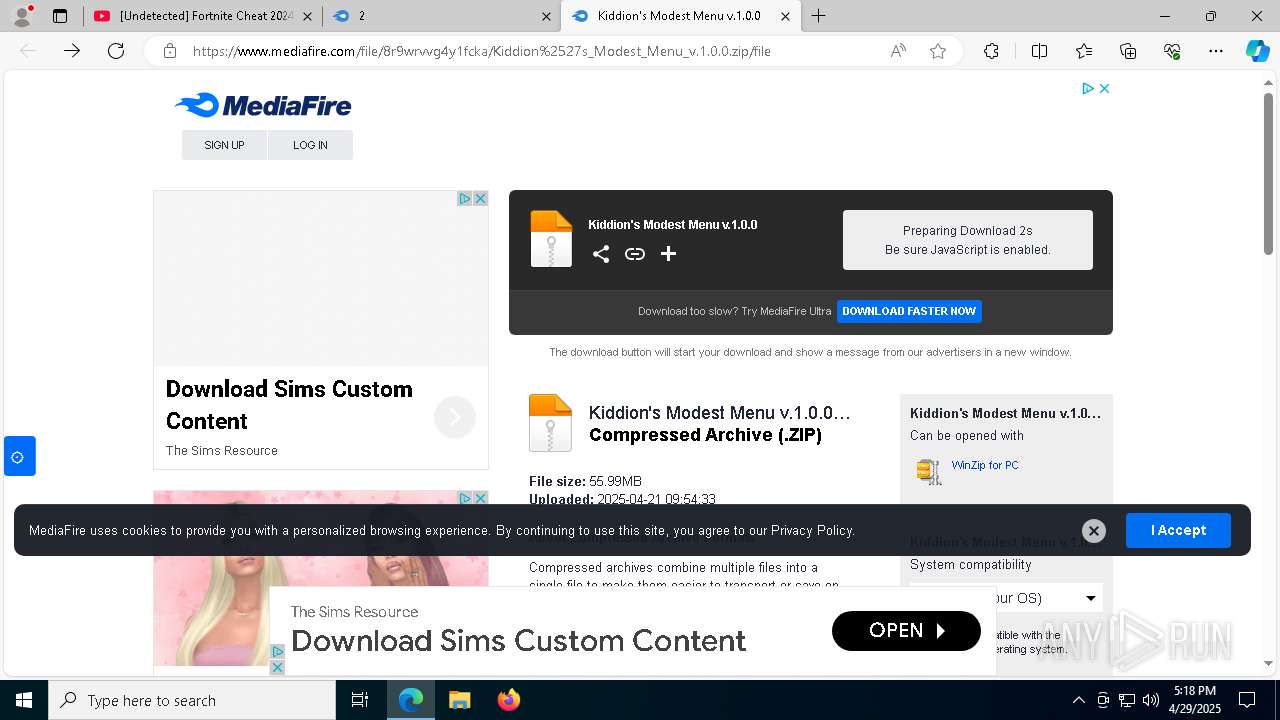1280x720 pixels.
Task: Click the MediaFire URL address bar
Action: tap(481, 51)
